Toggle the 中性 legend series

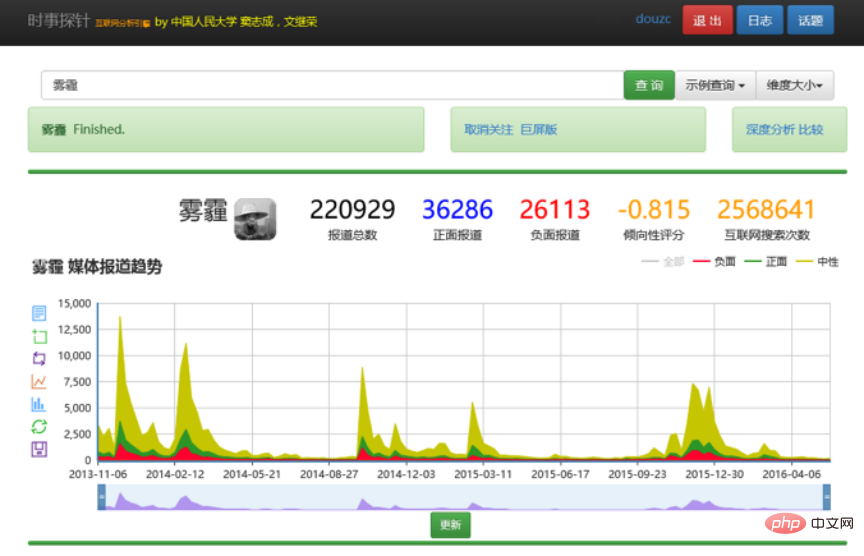(x=817, y=262)
